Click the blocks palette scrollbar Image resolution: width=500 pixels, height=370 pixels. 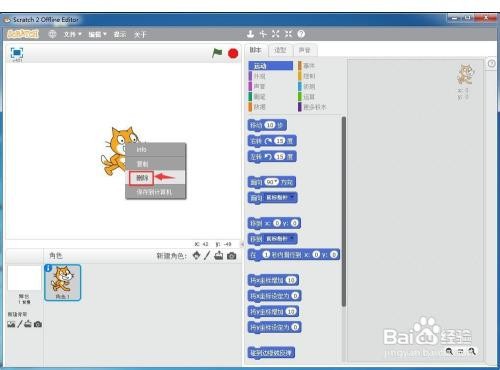[x=344, y=211]
